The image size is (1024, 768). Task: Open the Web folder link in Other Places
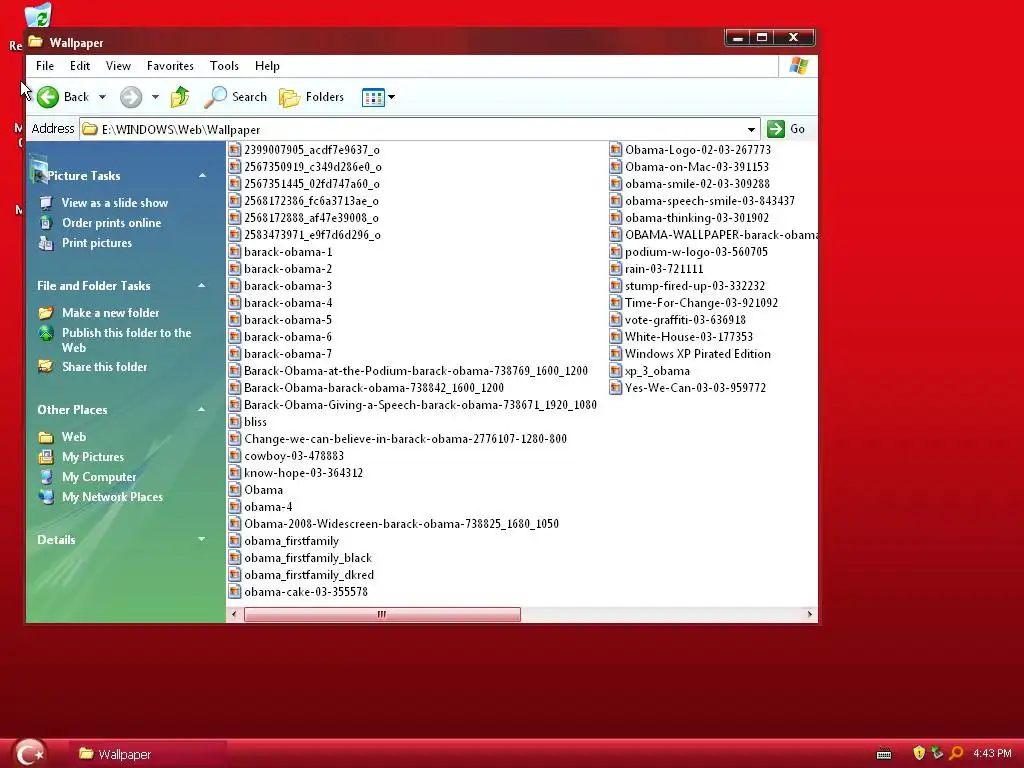(74, 436)
